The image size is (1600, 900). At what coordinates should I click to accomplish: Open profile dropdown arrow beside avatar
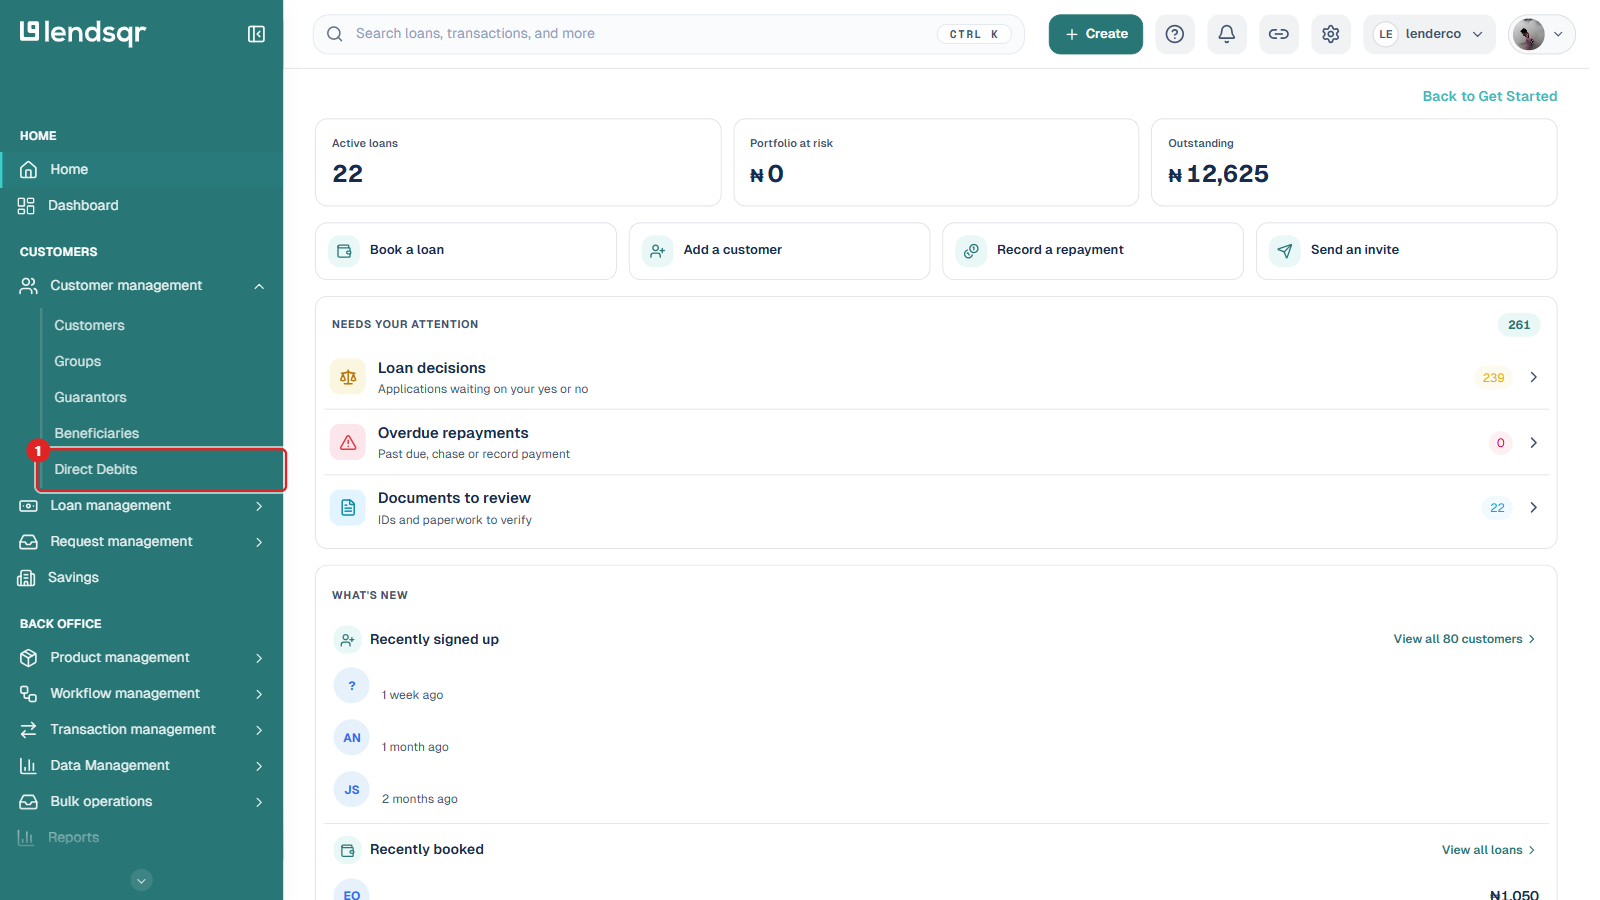(x=1558, y=34)
